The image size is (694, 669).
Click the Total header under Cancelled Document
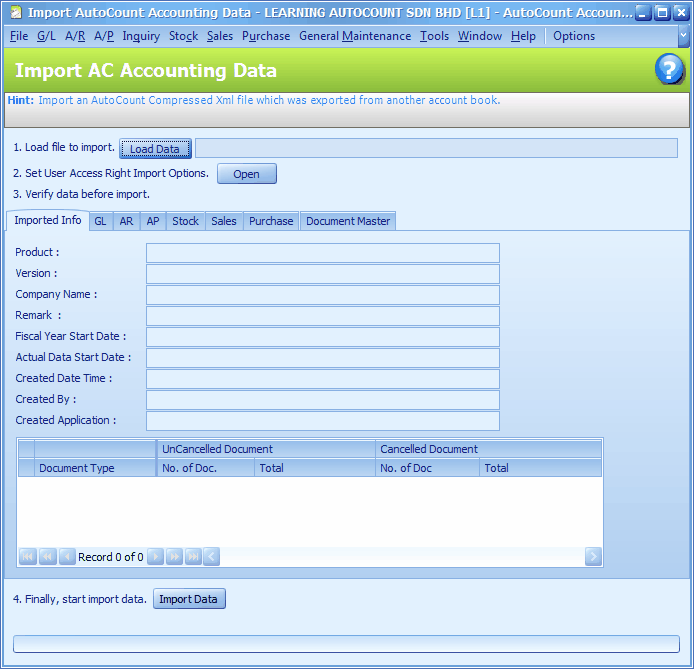click(540, 468)
